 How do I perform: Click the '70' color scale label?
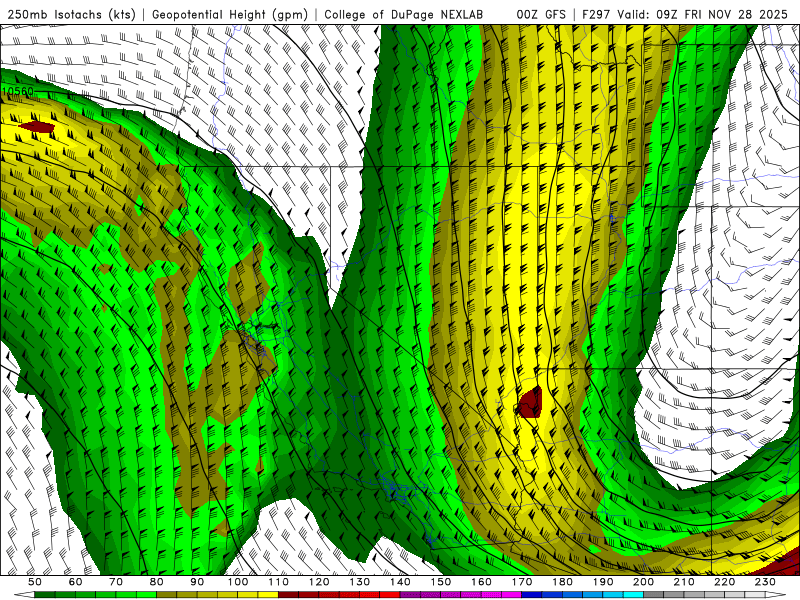116,582
